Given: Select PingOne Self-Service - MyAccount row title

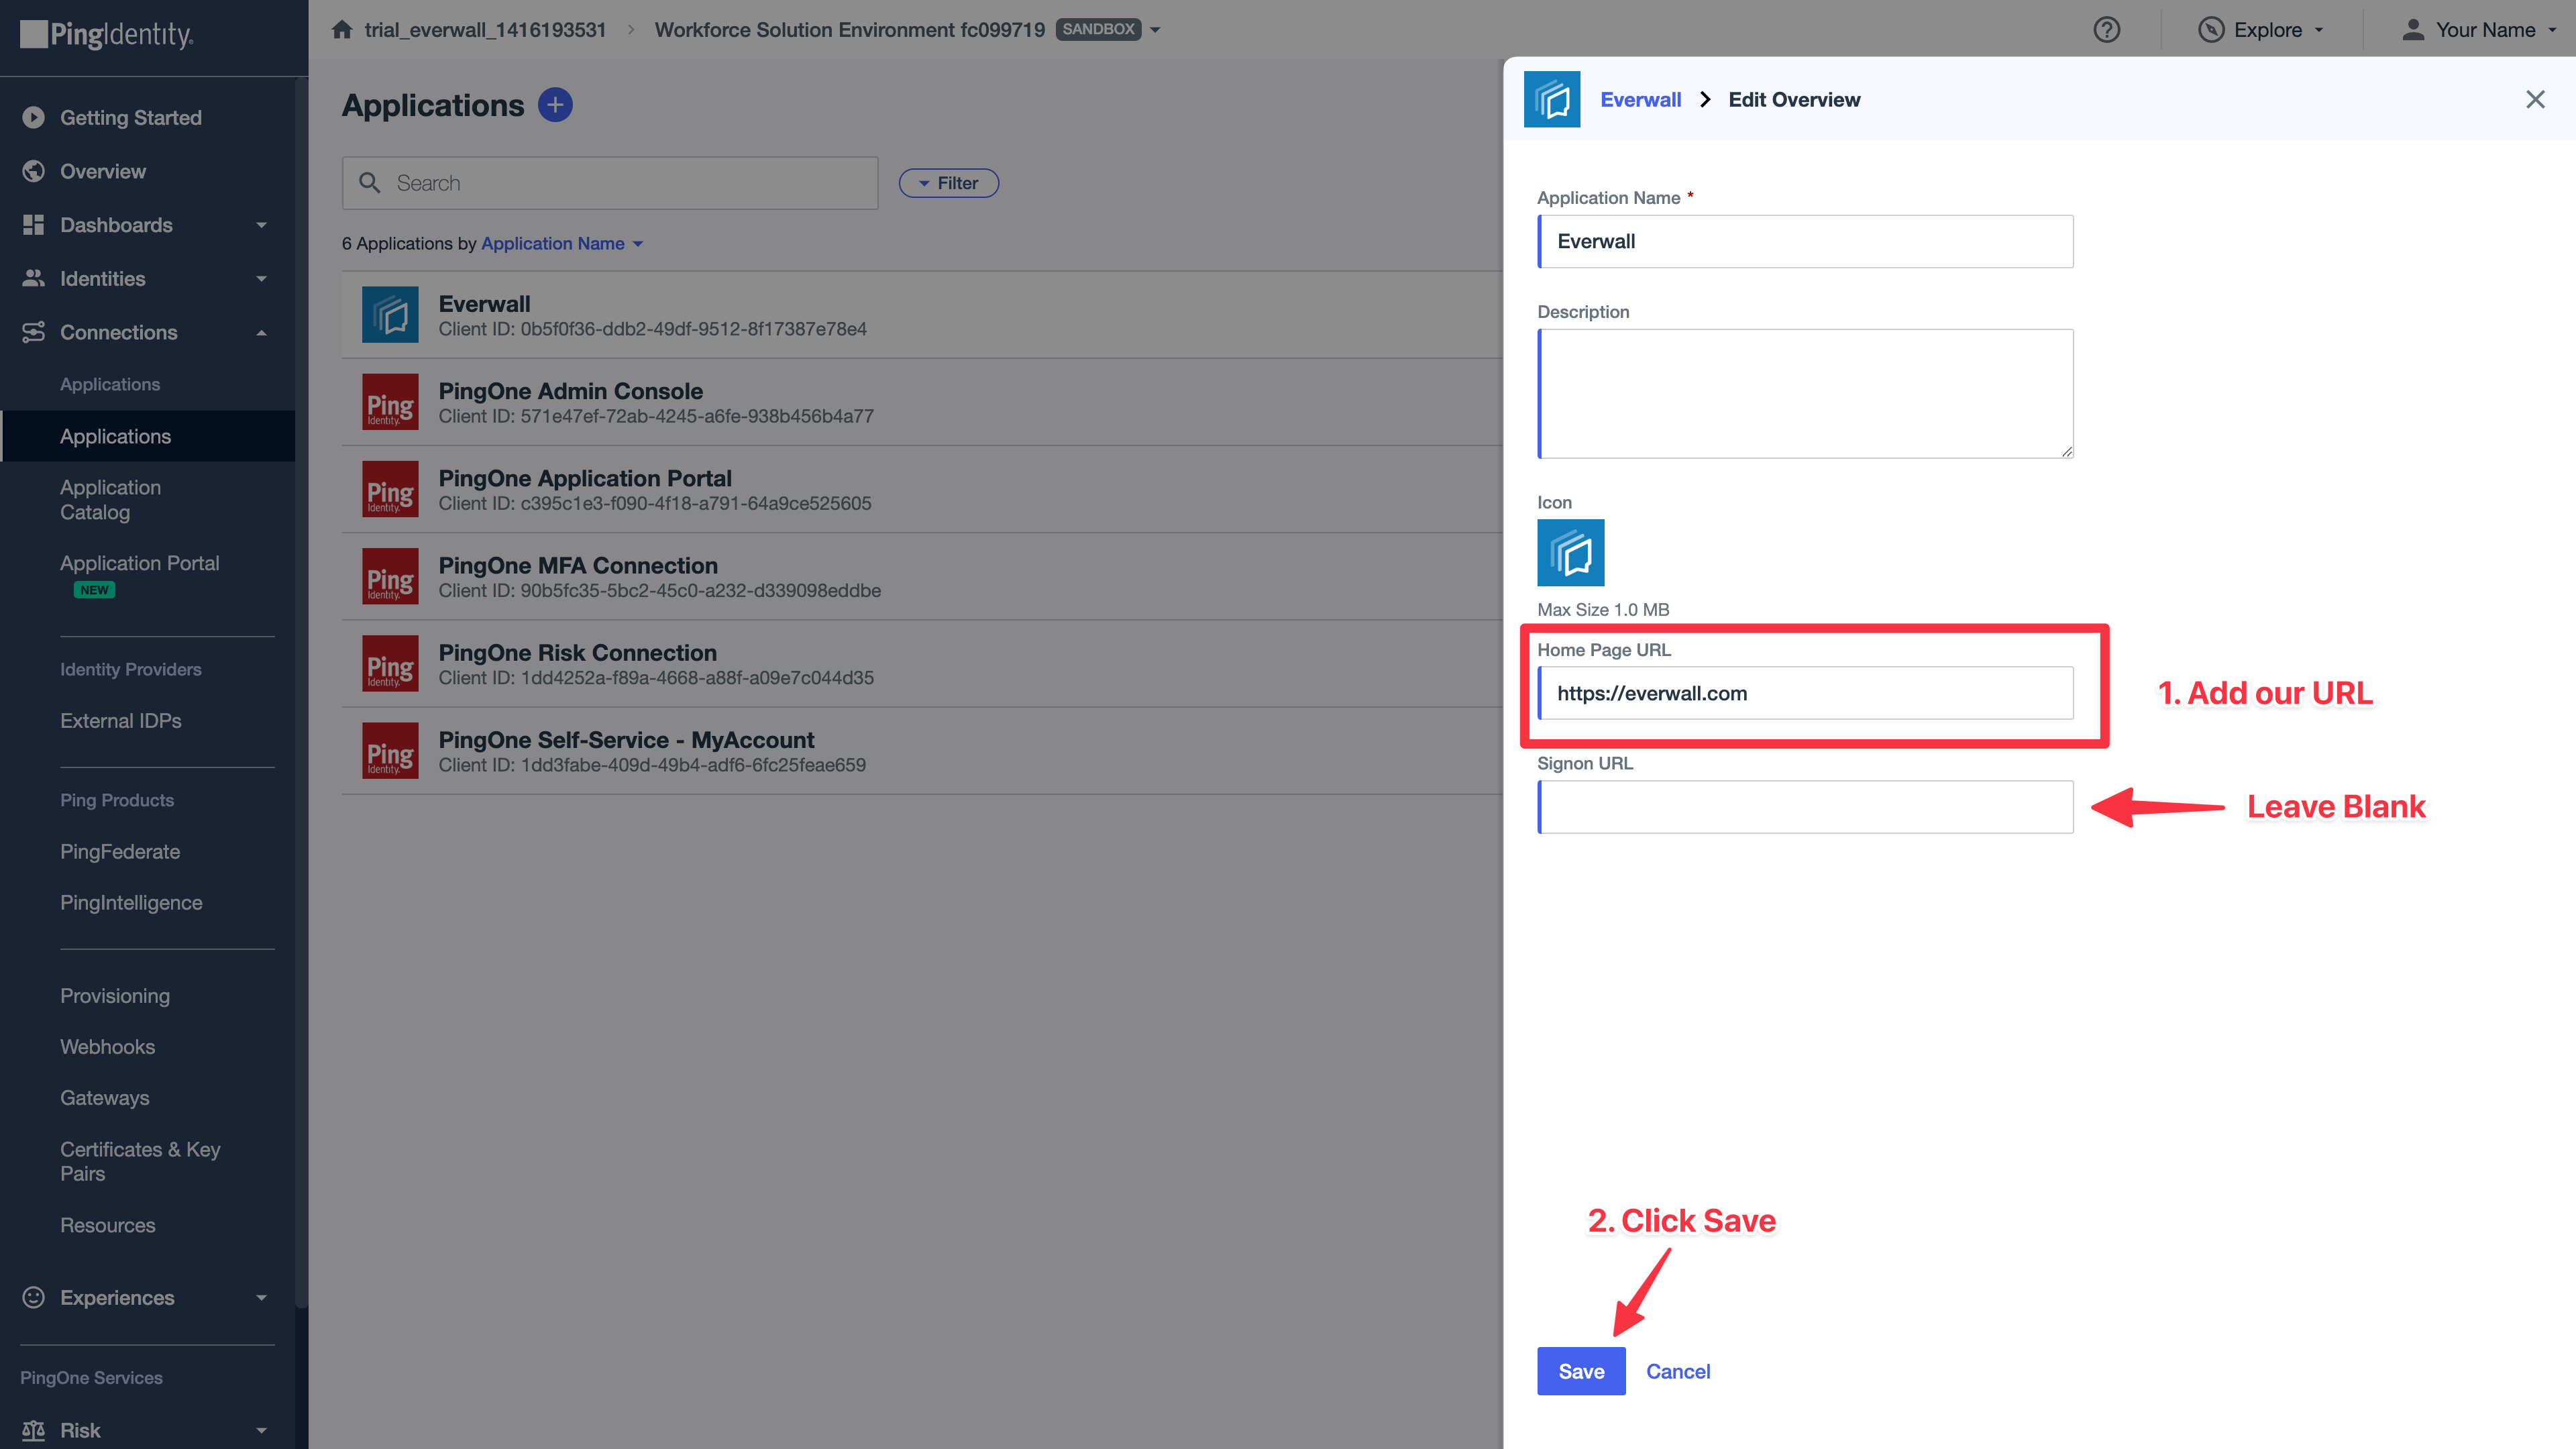Looking at the screenshot, I should (x=626, y=740).
